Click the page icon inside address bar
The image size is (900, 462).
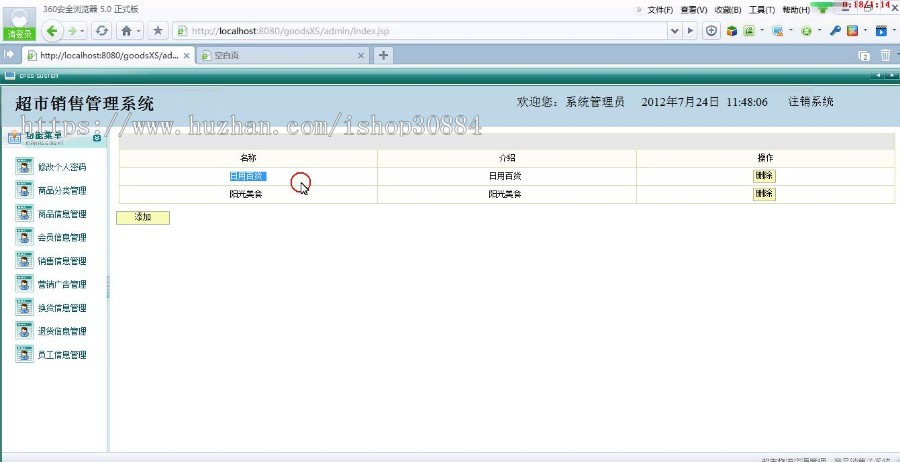[182, 32]
